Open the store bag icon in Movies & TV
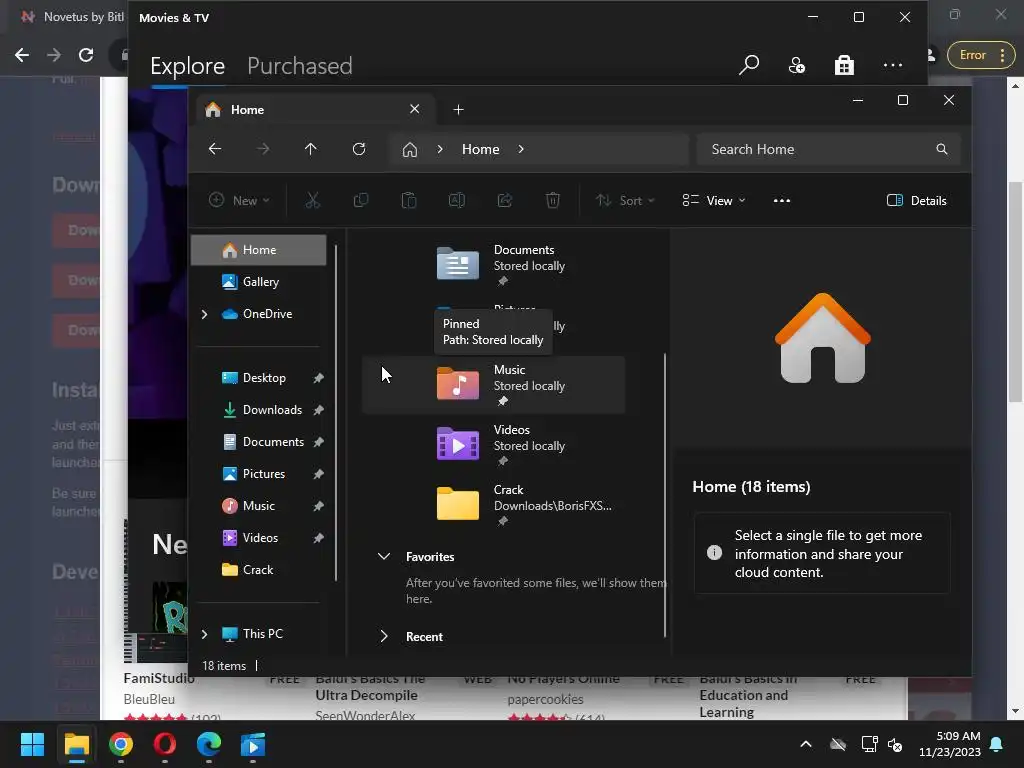Viewport: 1024px width, 768px height. click(844, 65)
